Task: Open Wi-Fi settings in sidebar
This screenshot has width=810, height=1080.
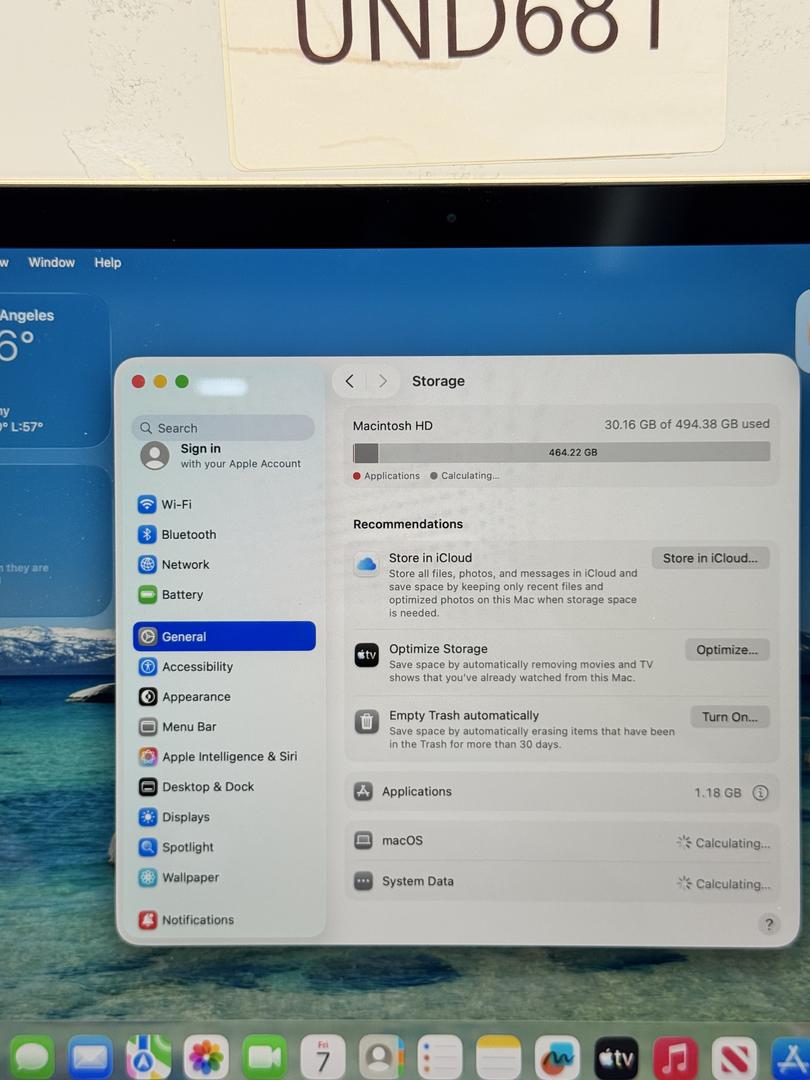Action: coord(176,504)
